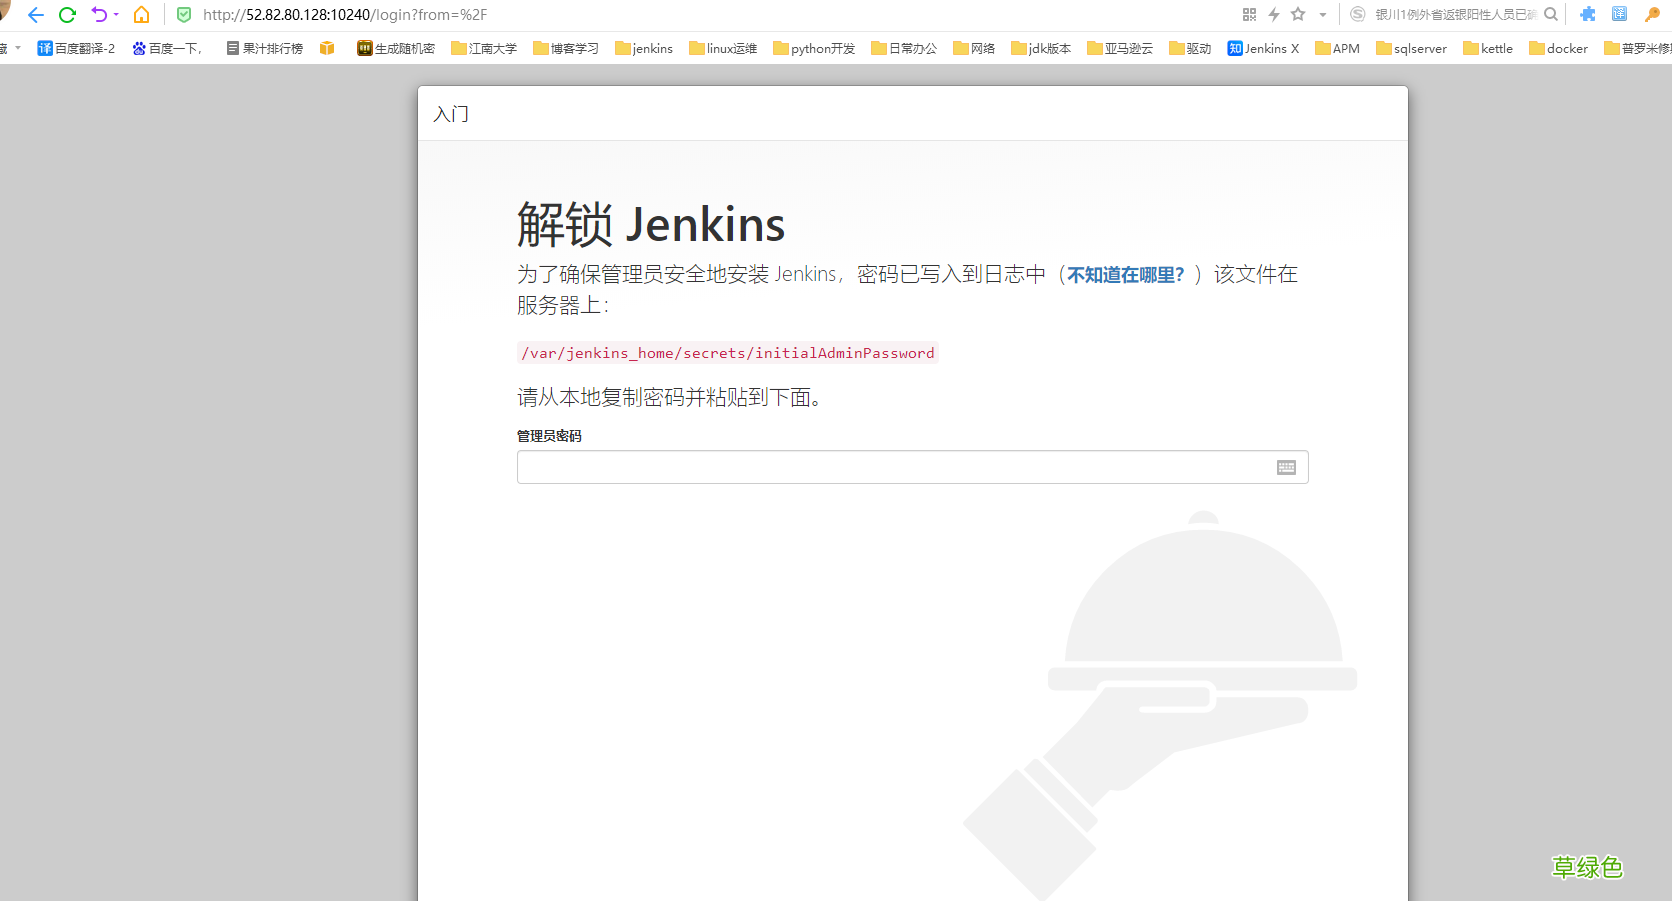Image resolution: width=1672 pixels, height=901 pixels.
Task: Expand the jenkins bookmarks folder
Action: click(x=644, y=48)
